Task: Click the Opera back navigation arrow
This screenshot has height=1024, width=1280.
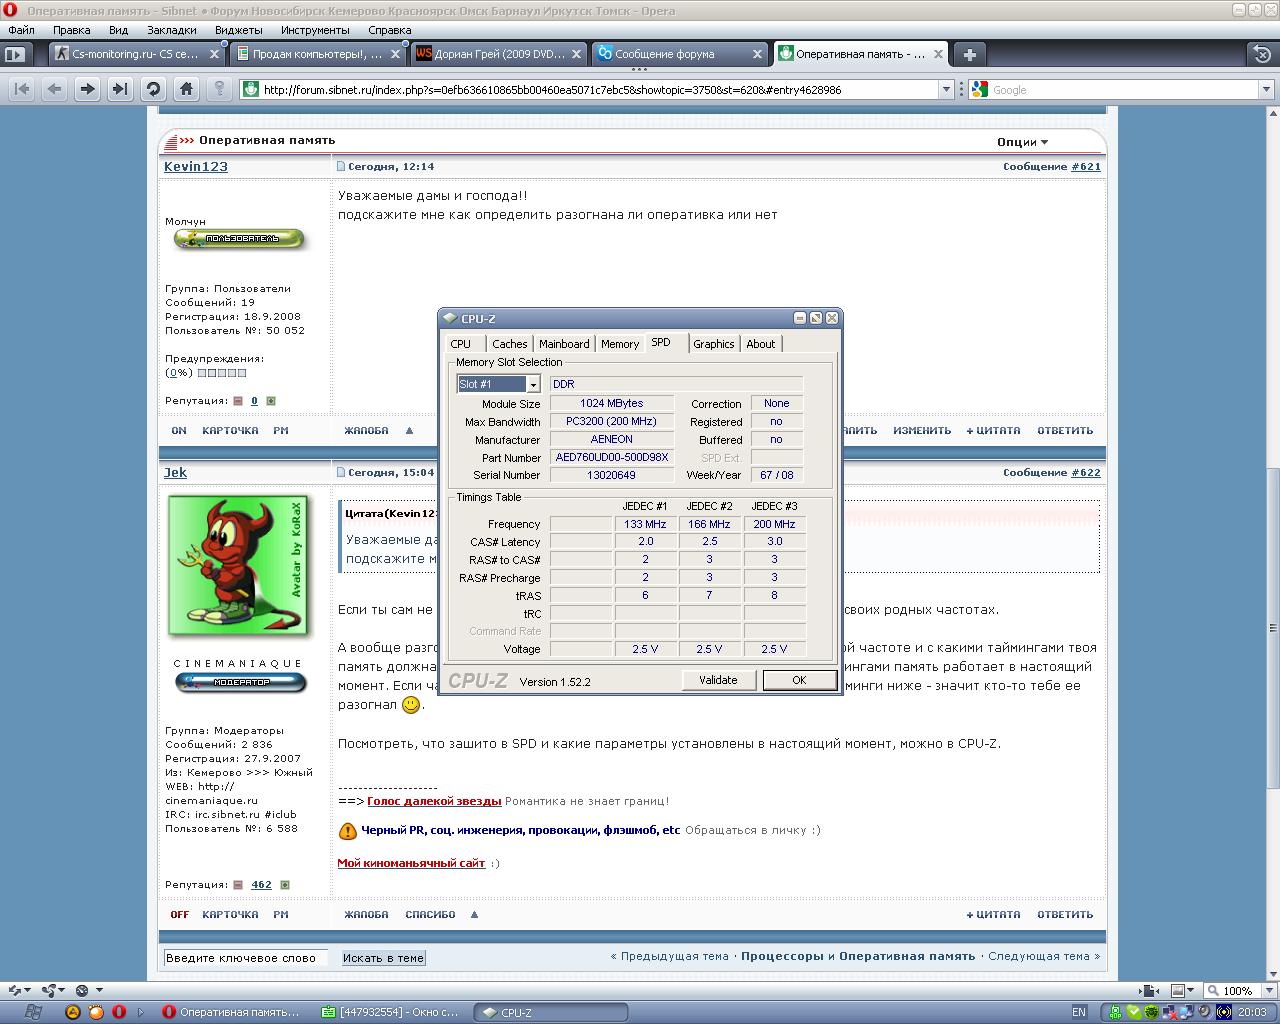Action: coord(54,89)
